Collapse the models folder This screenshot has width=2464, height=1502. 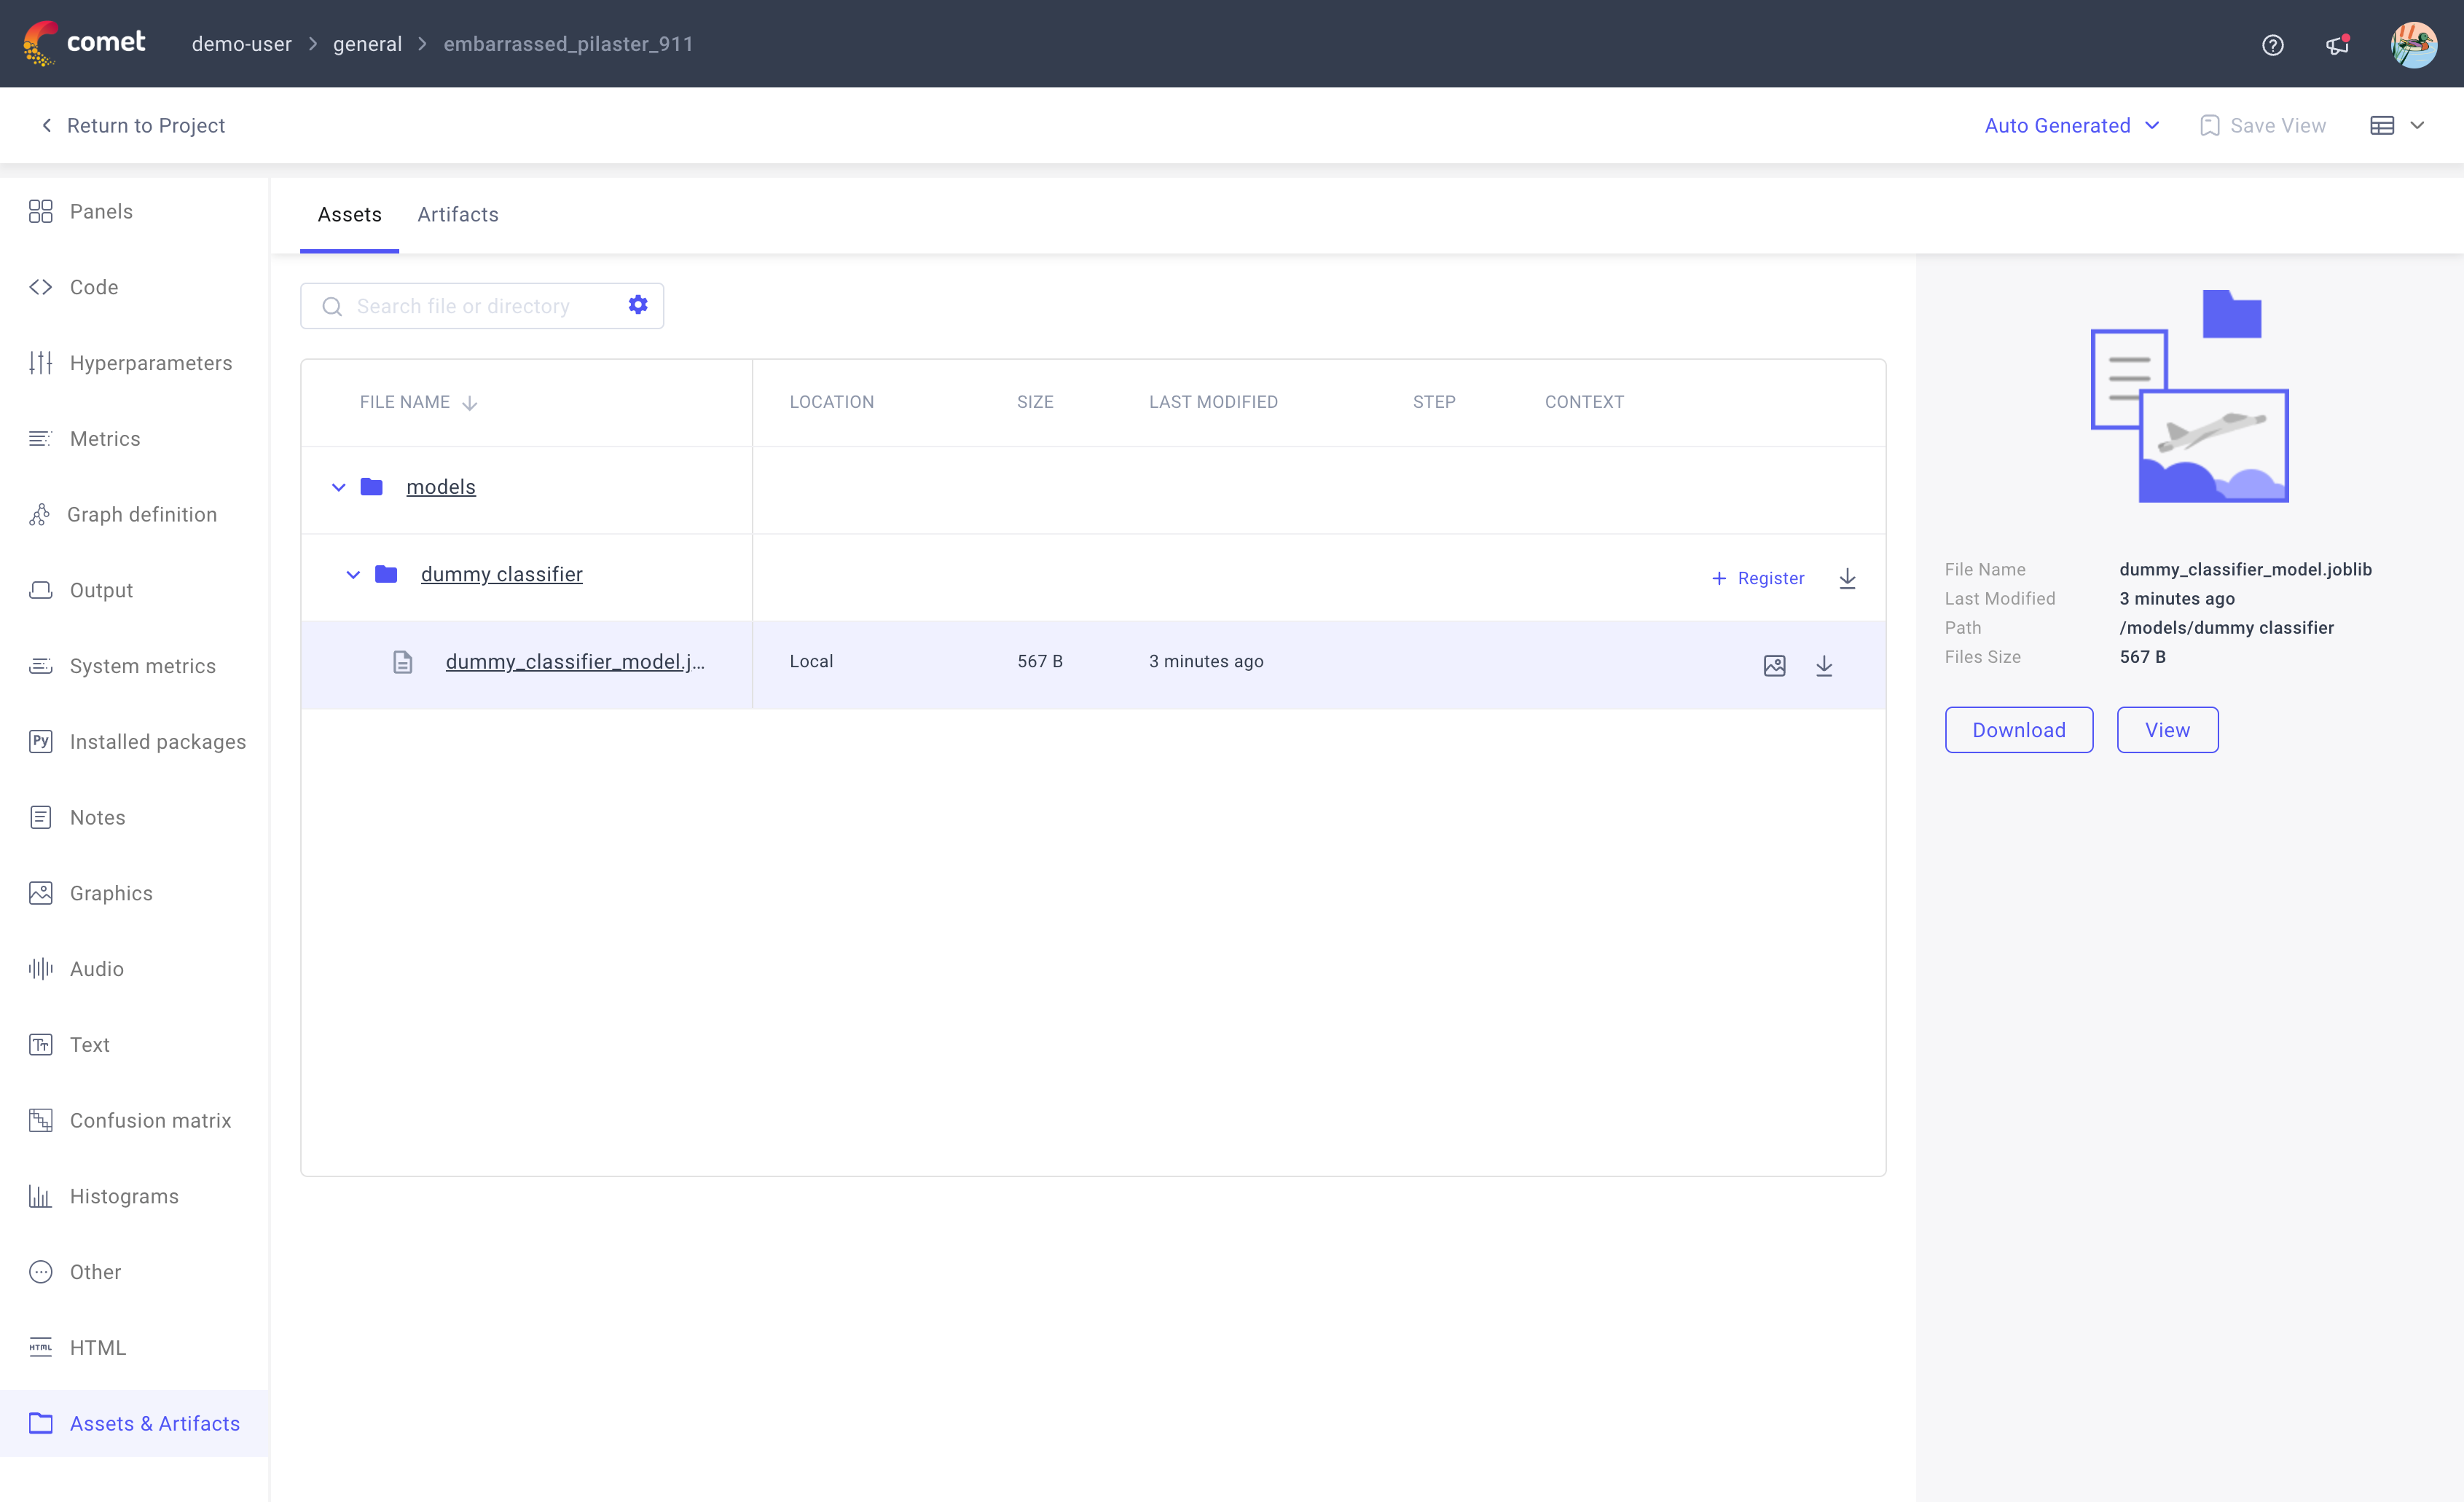click(x=338, y=487)
